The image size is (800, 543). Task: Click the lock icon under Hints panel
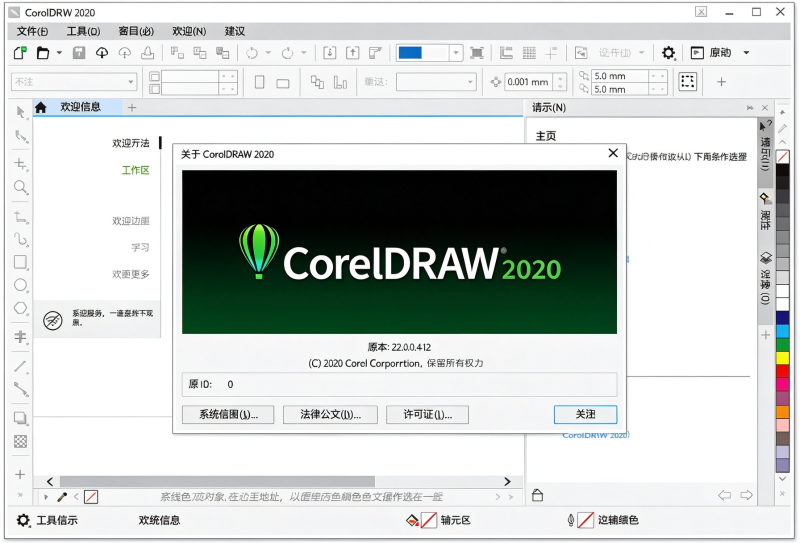(x=537, y=495)
